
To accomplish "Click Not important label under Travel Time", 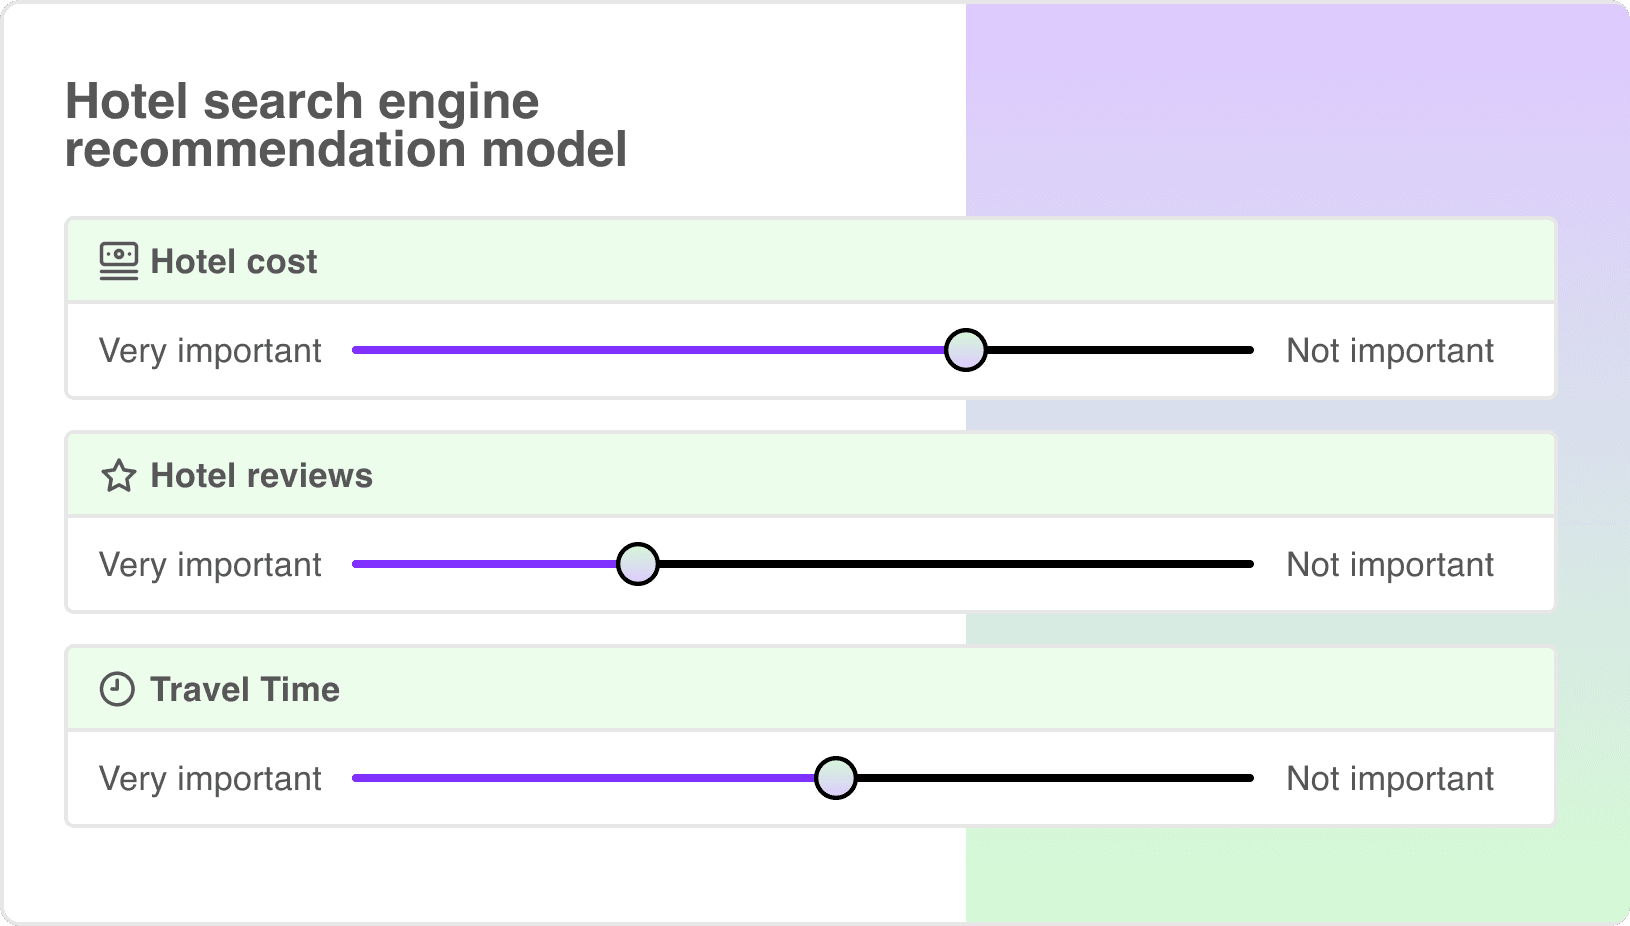I will click(1390, 778).
